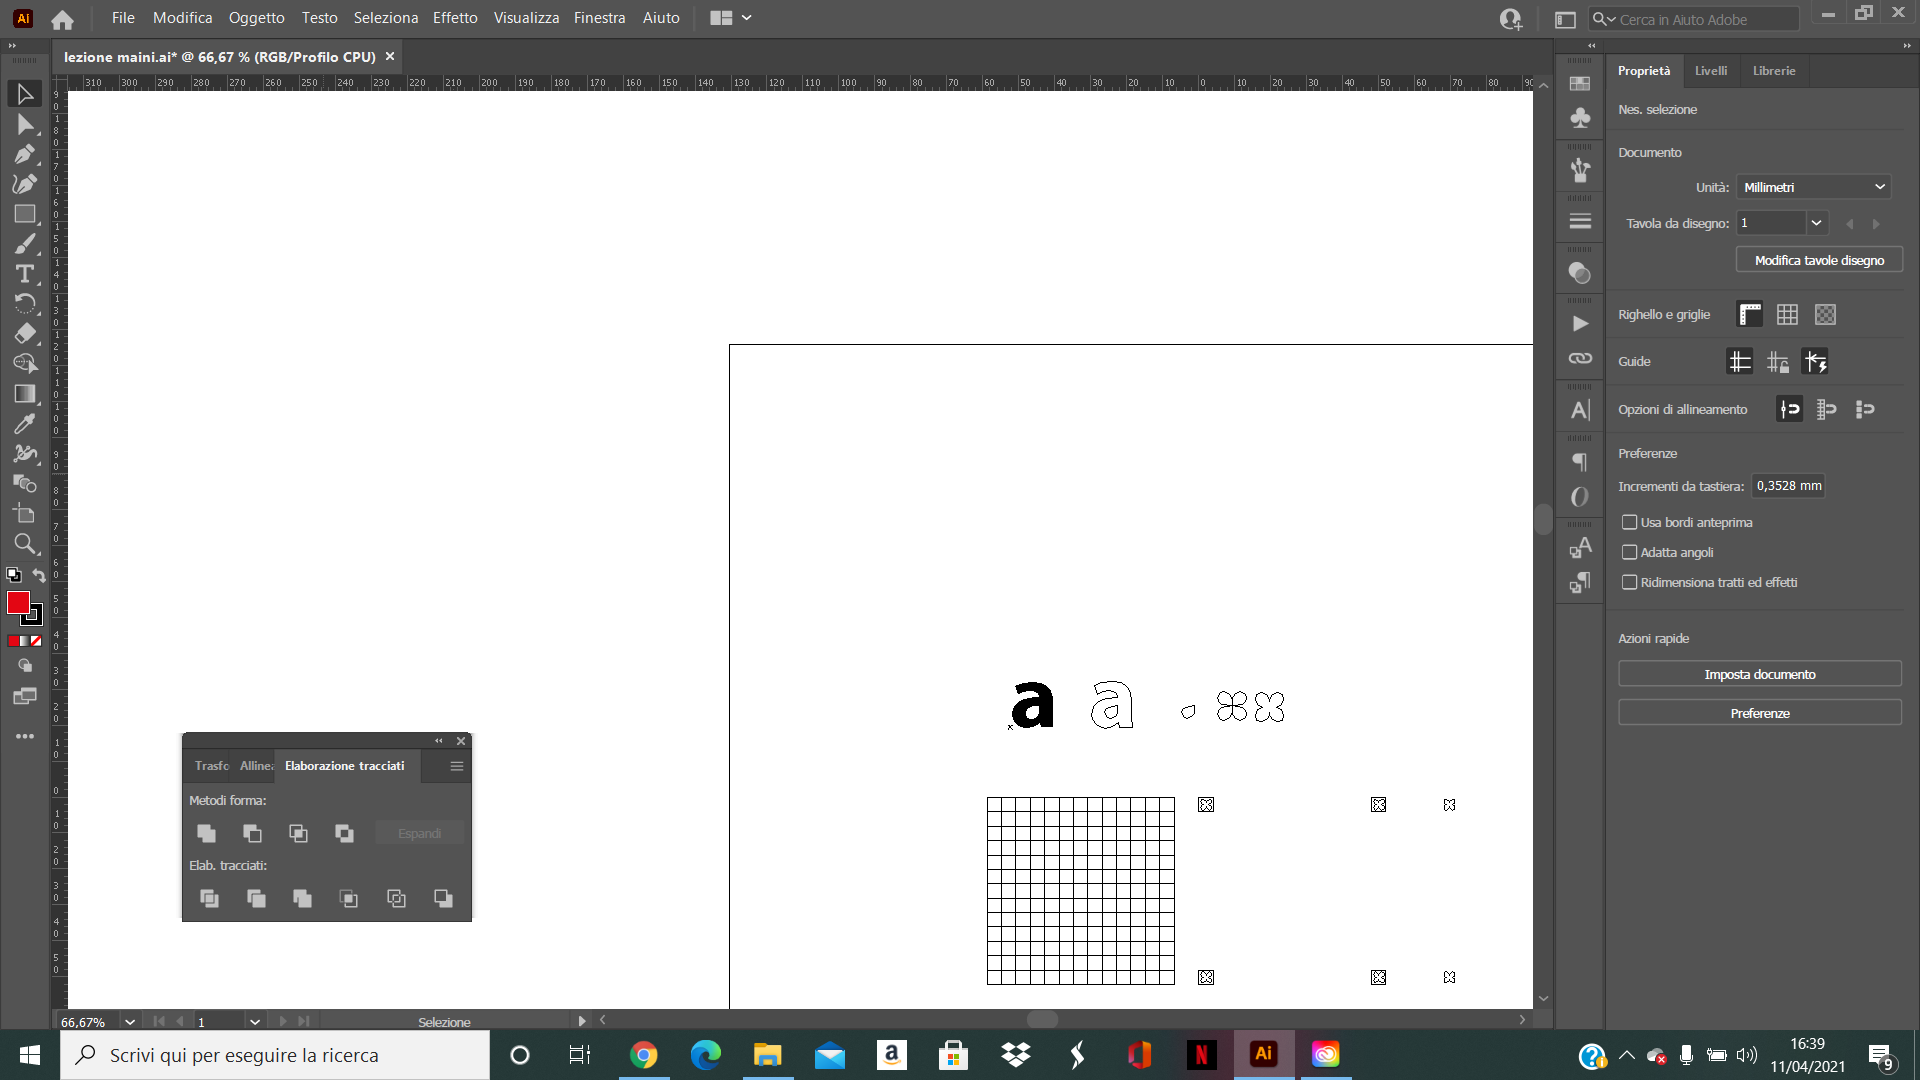Switch to the Livelli tab
Viewport: 1920px width, 1080px height.
1710,71
